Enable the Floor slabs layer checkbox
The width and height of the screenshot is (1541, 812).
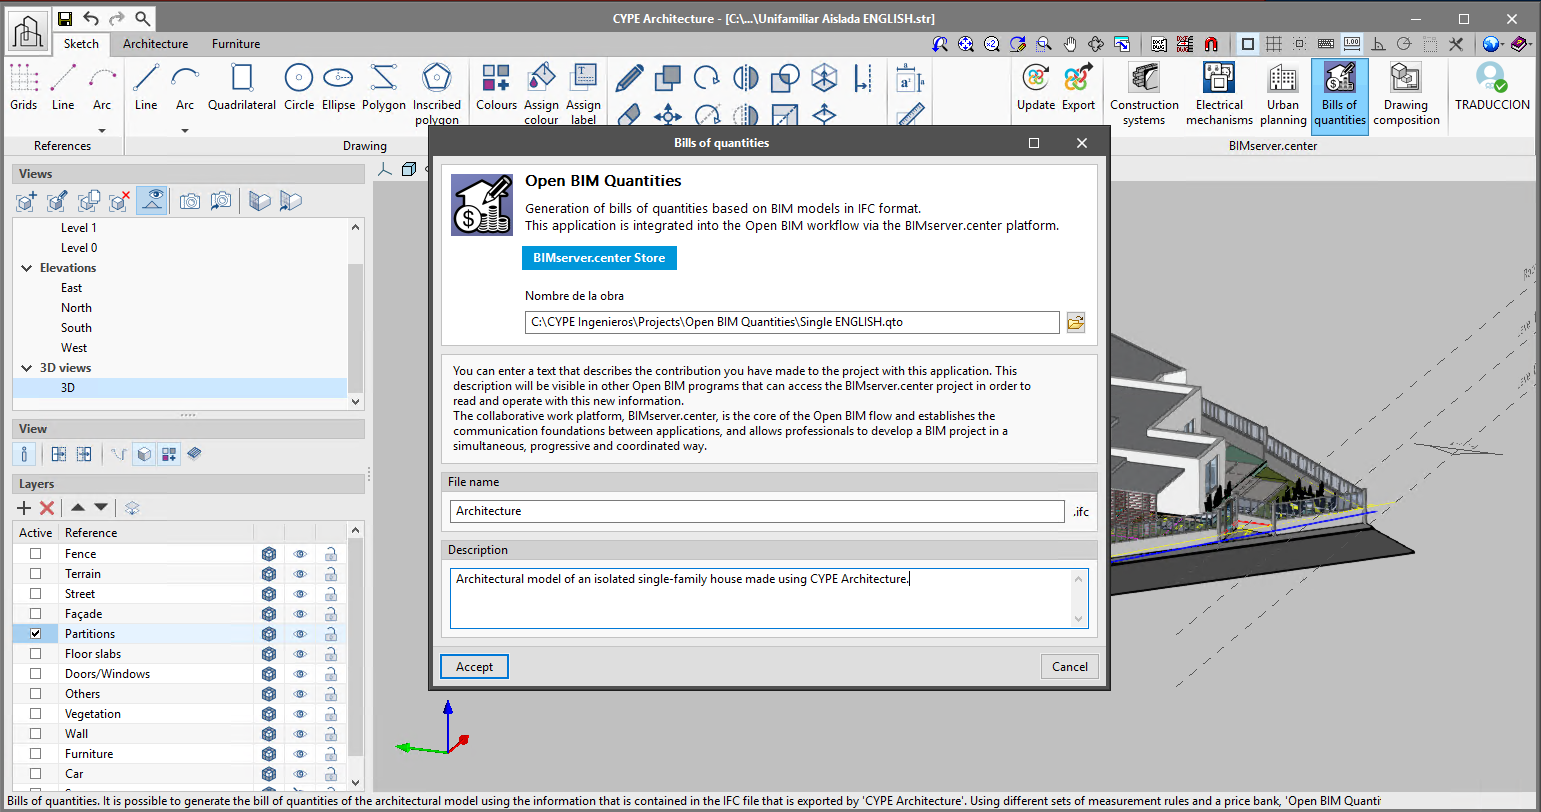tap(36, 653)
